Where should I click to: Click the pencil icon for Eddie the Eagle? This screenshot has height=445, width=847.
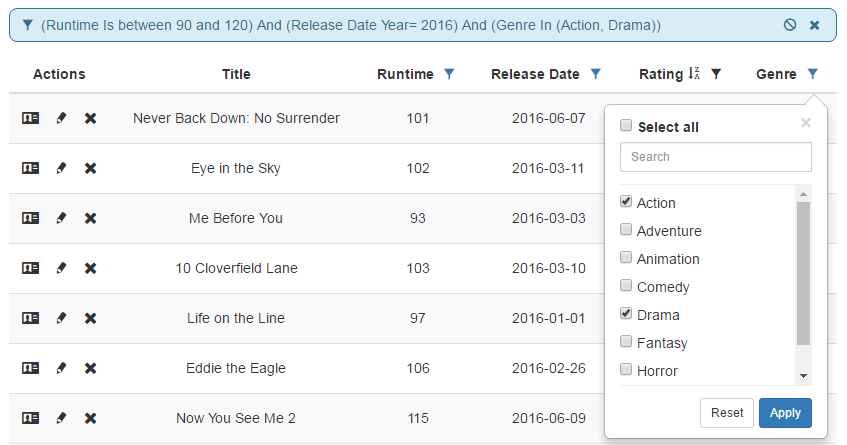pos(61,368)
